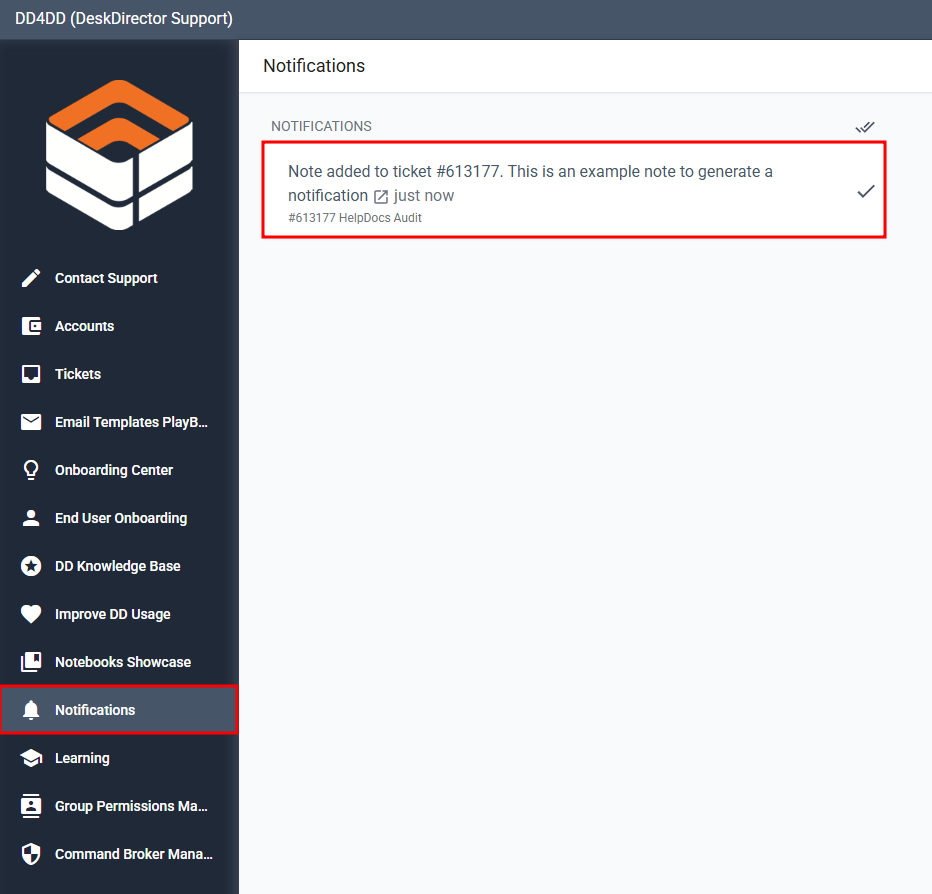The height and width of the screenshot is (894, 932).
Task: Open DD Knowledge Base
Action: tap(119, 566)
